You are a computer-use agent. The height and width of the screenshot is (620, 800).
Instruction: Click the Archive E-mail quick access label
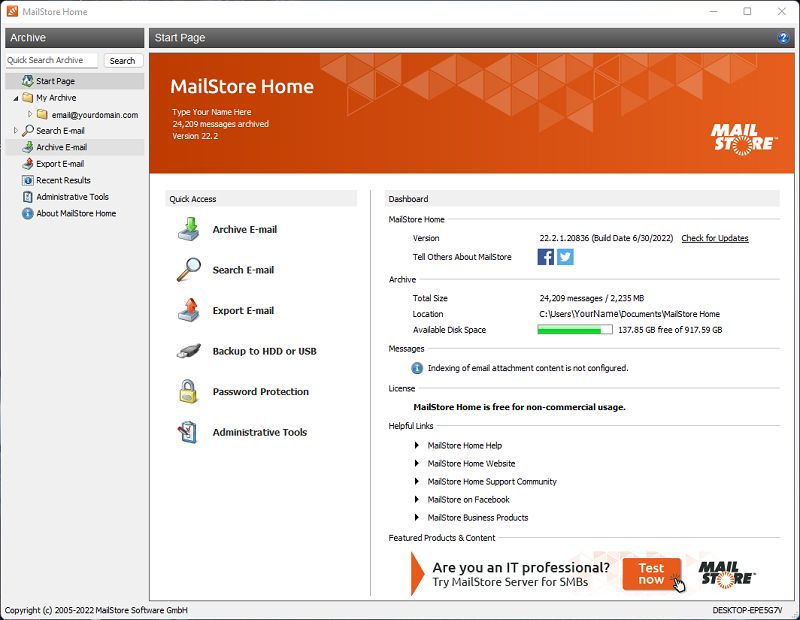pyautogui.click(x=245, y=230)
